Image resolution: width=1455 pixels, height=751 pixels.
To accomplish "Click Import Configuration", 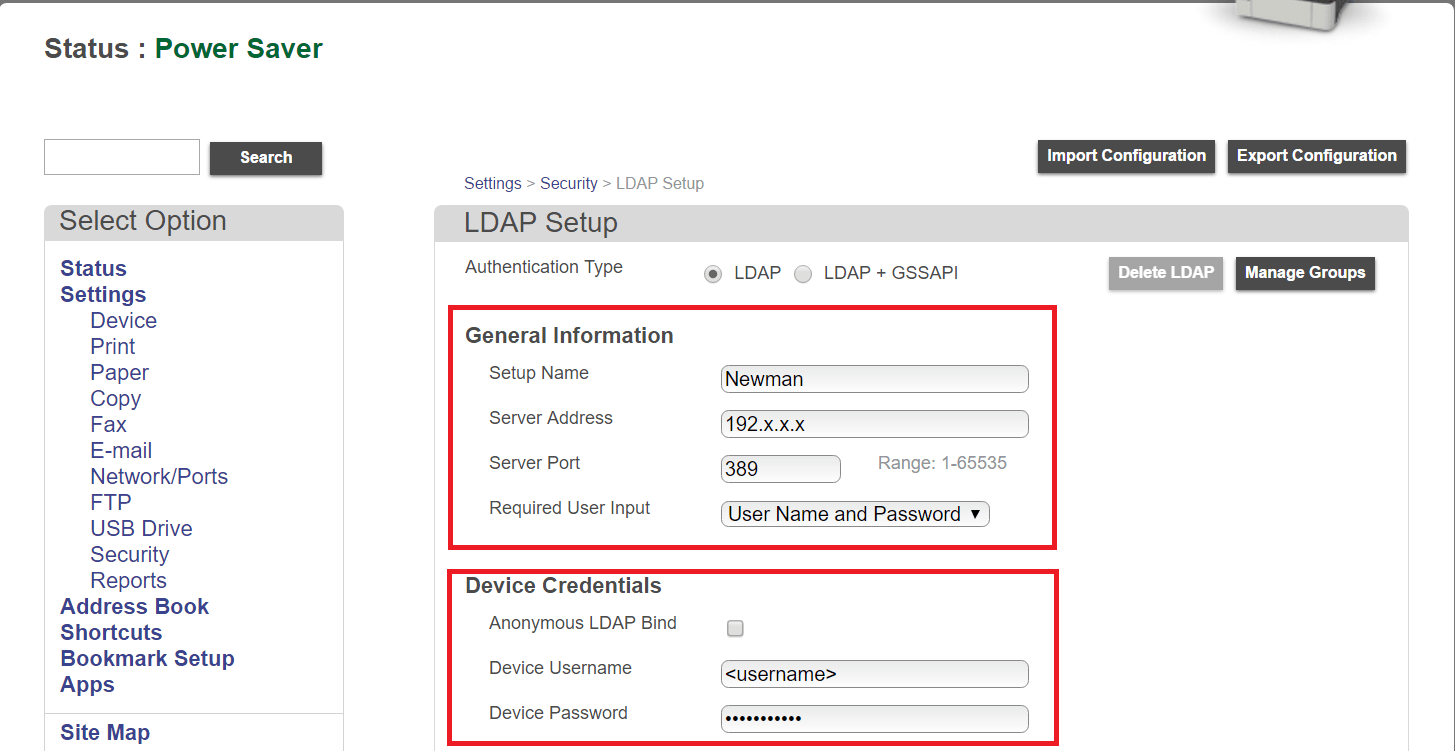I will [x=1125, y=155].
